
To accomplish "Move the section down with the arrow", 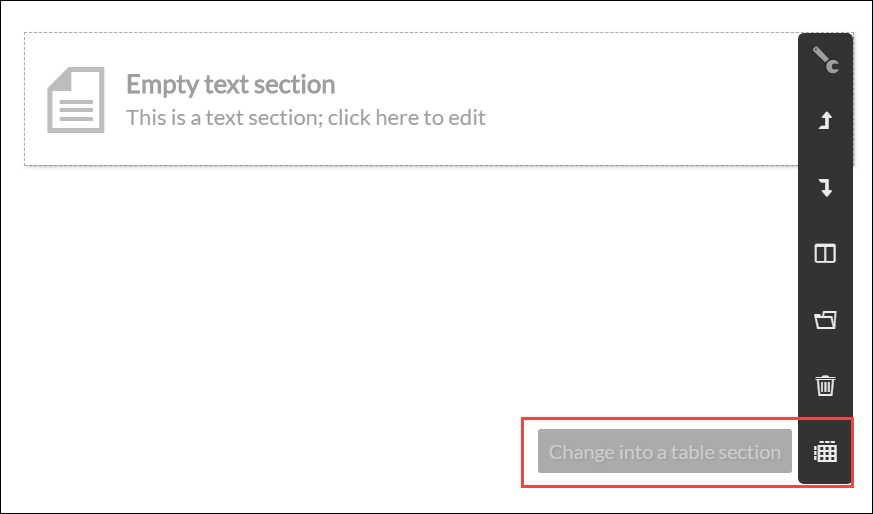I will [825, 188].
